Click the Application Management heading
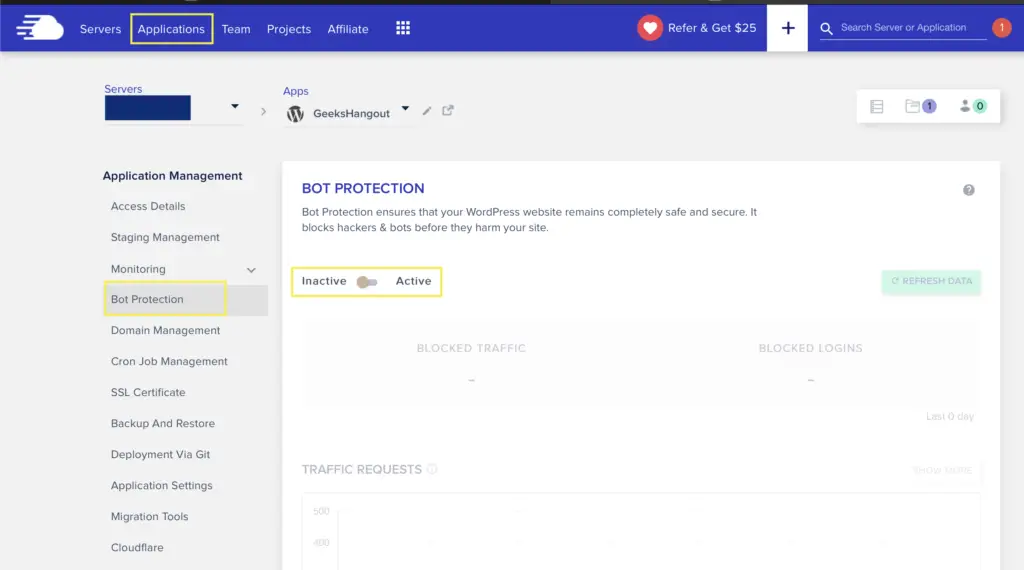 pos(172,176)
